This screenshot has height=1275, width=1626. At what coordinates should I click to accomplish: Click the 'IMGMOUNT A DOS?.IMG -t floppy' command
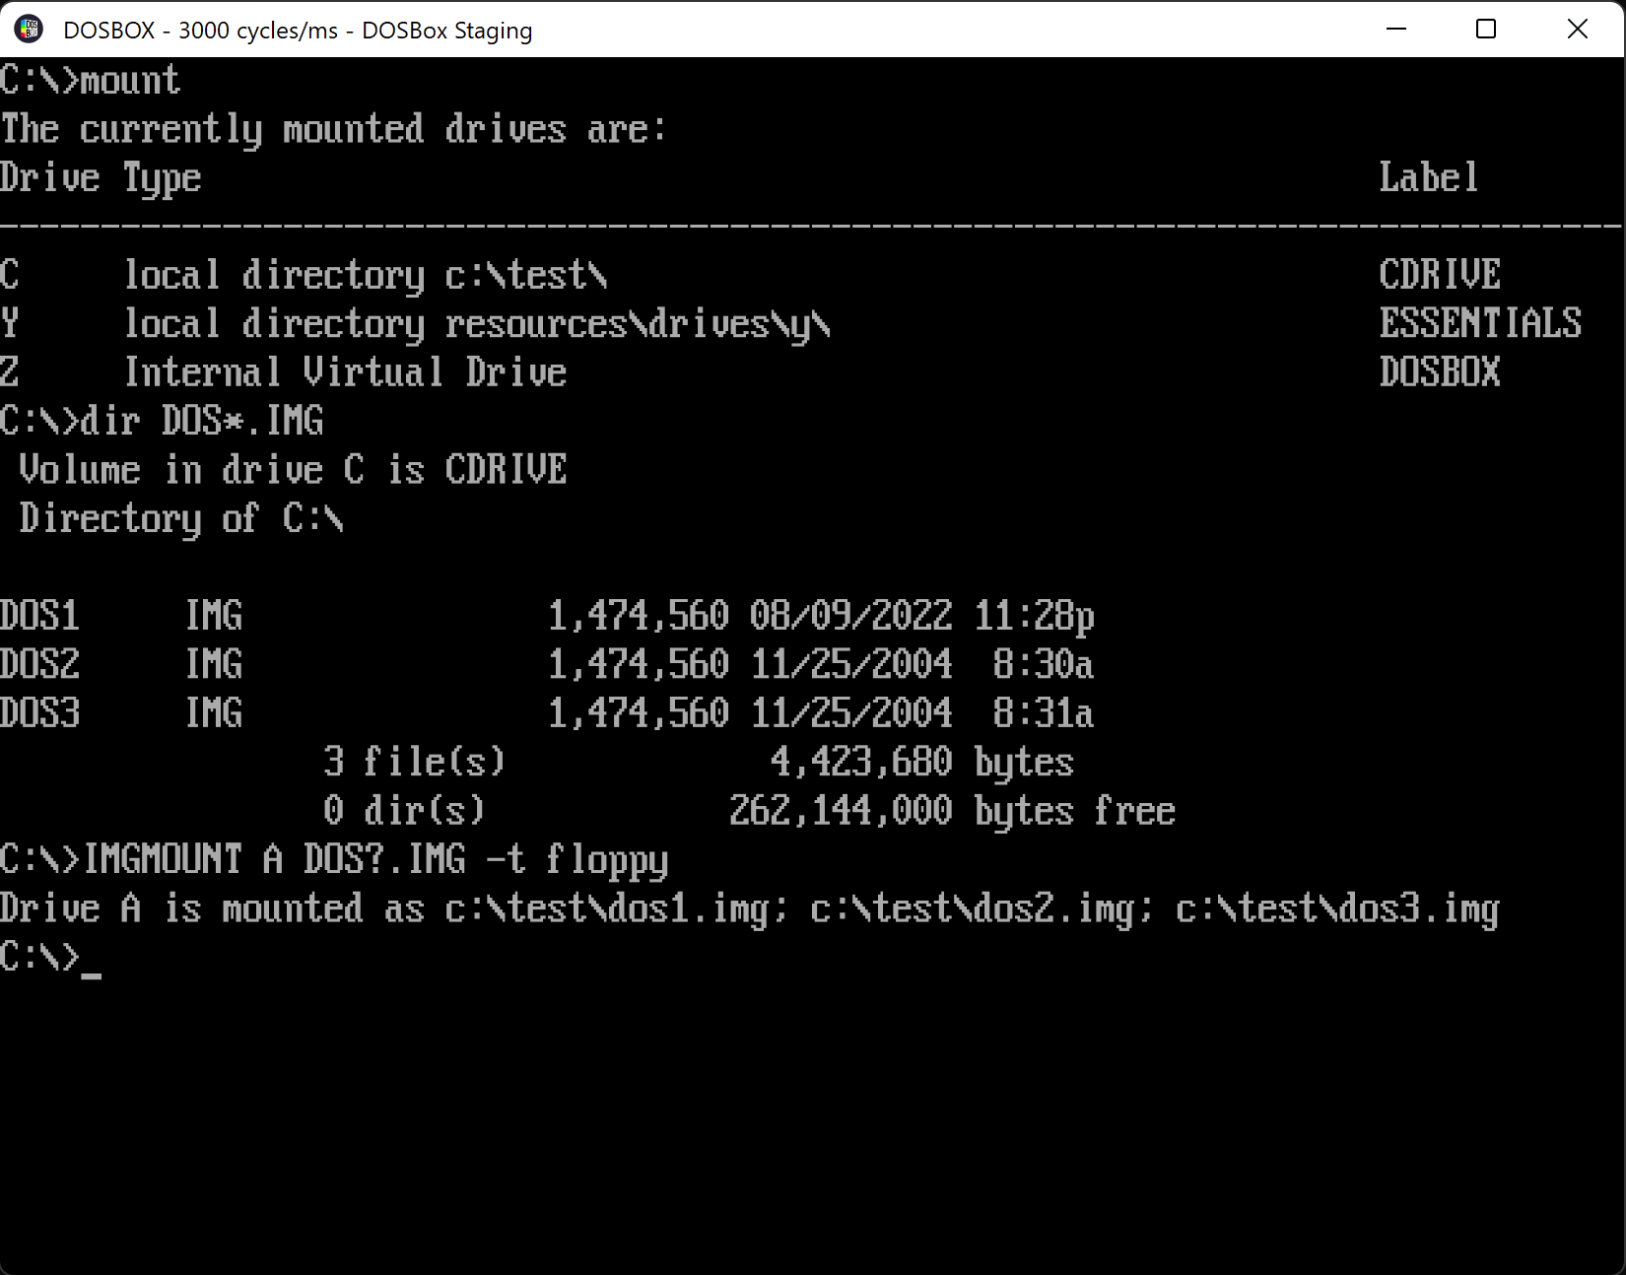pos(375,860)
